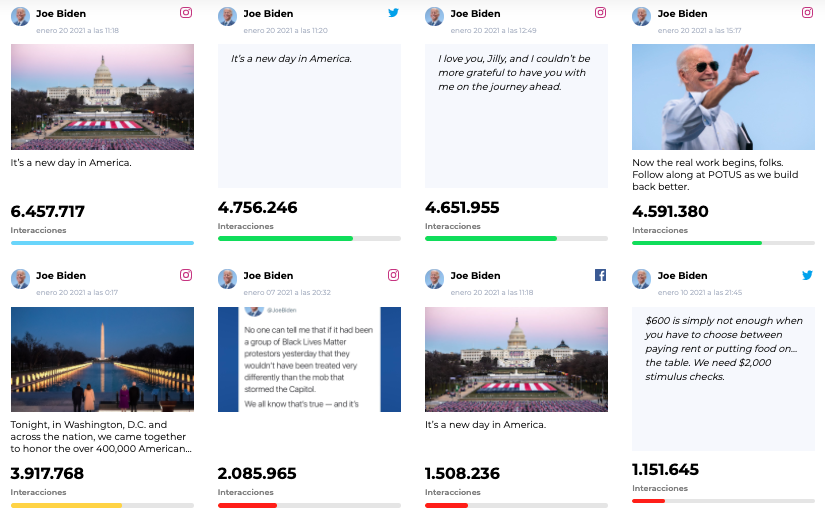825x516 pixels.
Task: Click Joe Biden avatar on 6.457.717 card
Action: pyautogui.click(x=20, y=17)
